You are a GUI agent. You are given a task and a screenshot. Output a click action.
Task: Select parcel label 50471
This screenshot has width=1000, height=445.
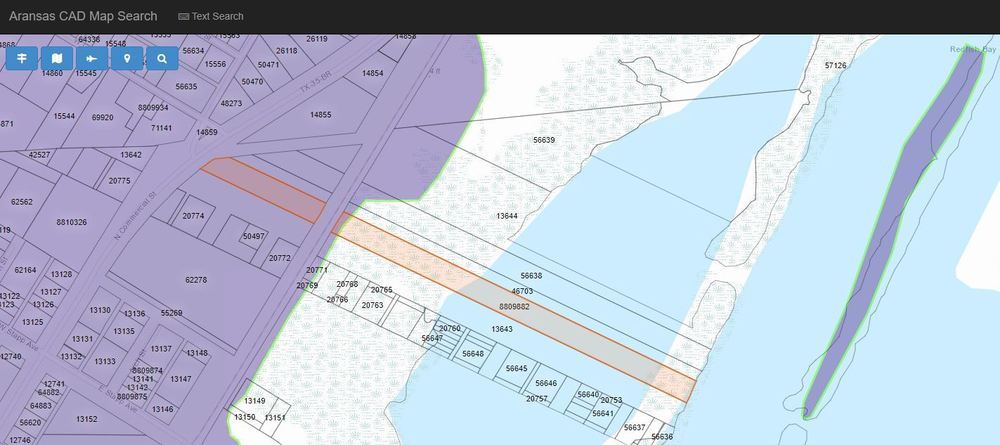point(268,65)
